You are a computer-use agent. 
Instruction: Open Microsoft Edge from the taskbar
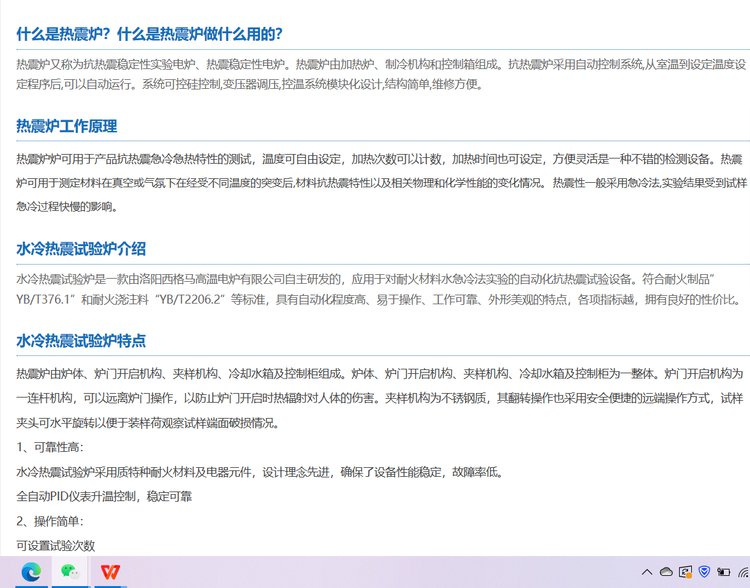(x=32, y=572)
